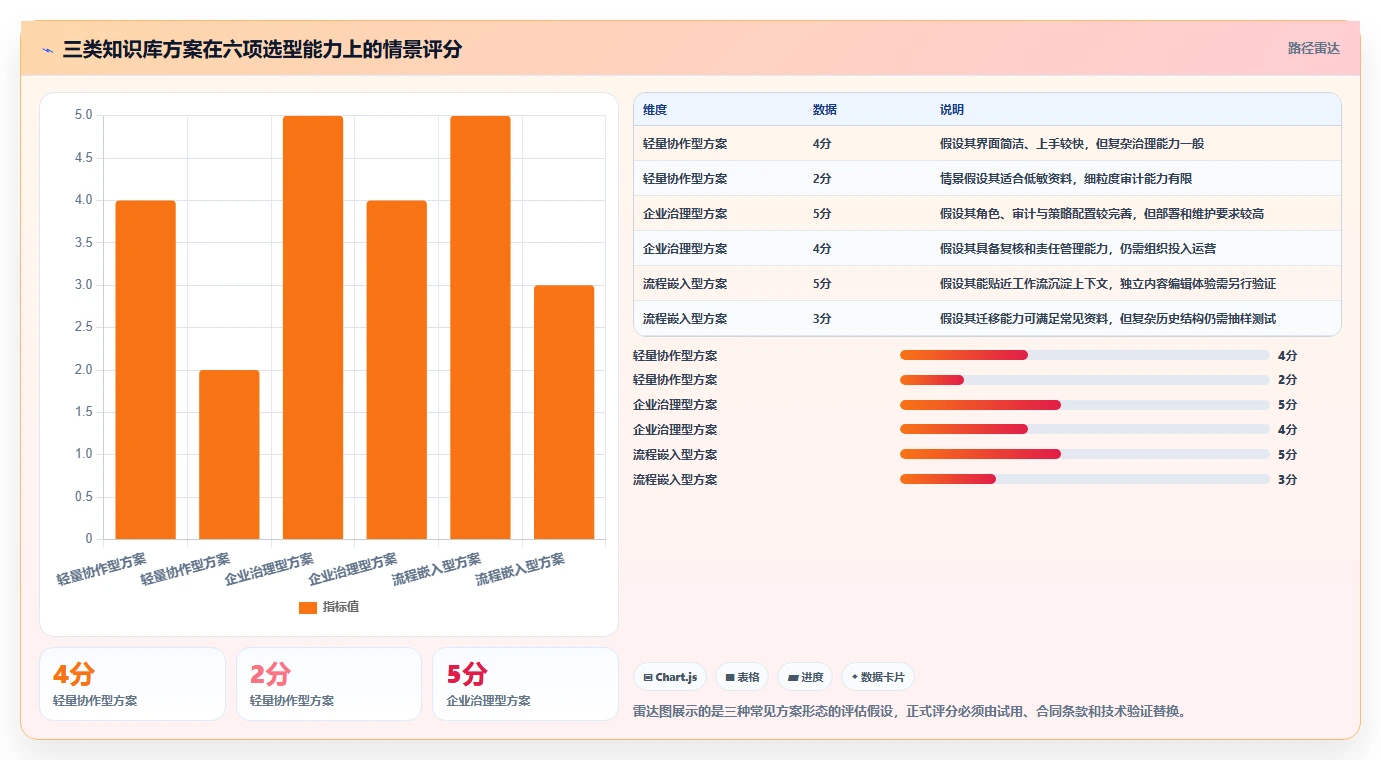Click the 企业治理型方案 bar reaching 4.0
Viewport: 1381px width, 760px height.
click(396, 370)
